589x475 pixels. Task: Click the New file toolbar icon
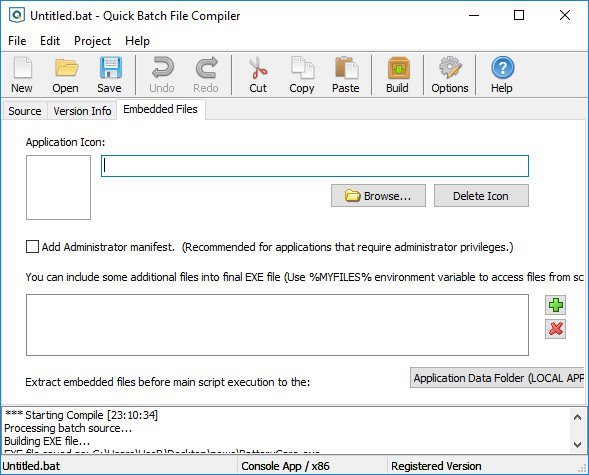(x=22, y=75)
